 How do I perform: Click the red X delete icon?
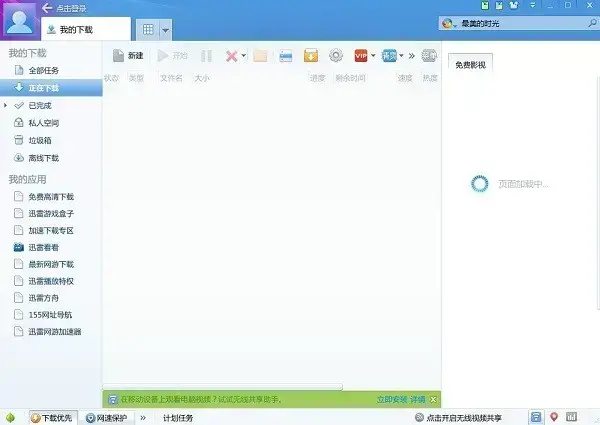click(232, 56)
